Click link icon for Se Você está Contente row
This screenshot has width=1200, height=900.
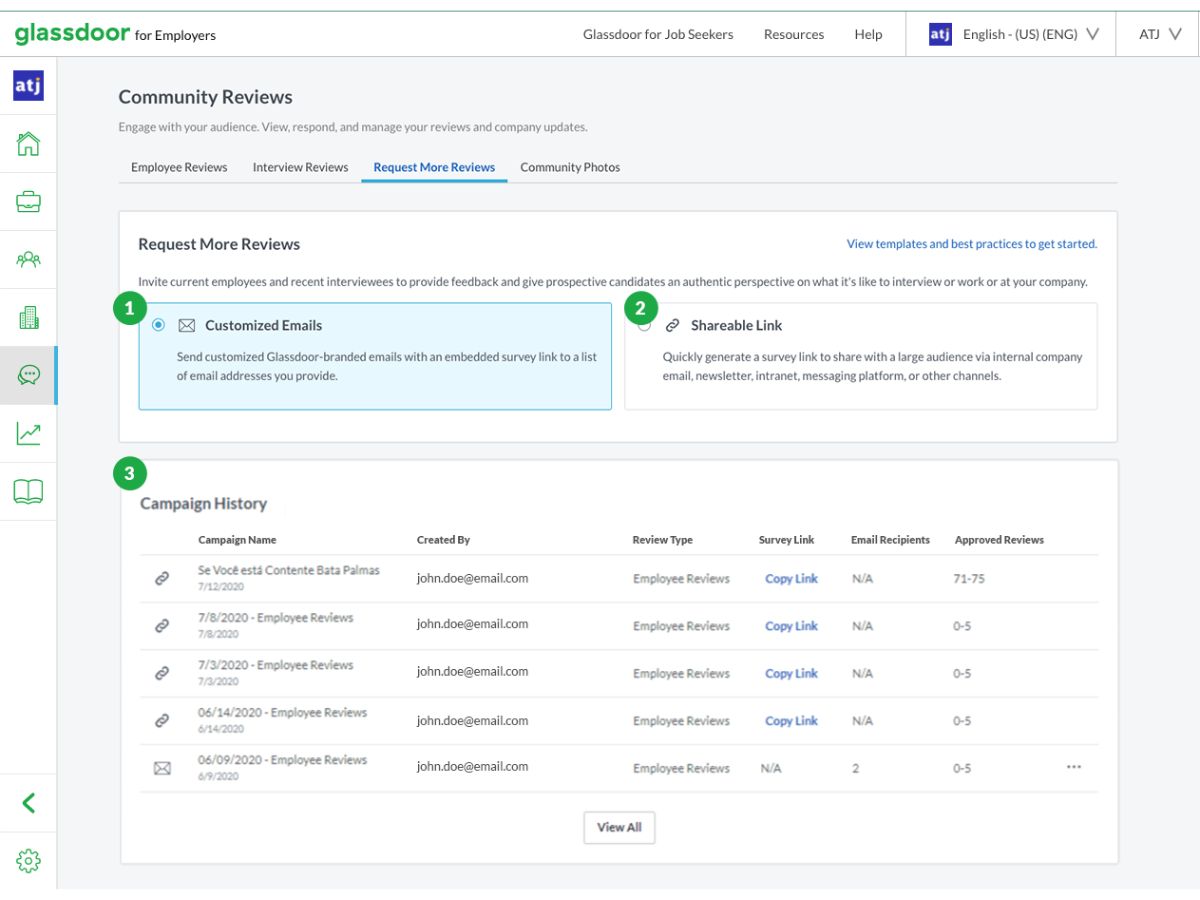click(162, 578)
